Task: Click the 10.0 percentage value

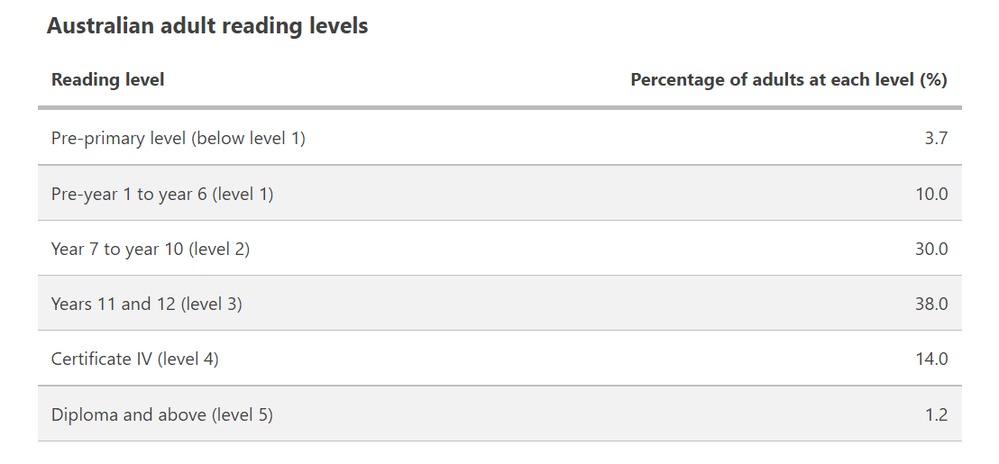Action: coord(931,194)
